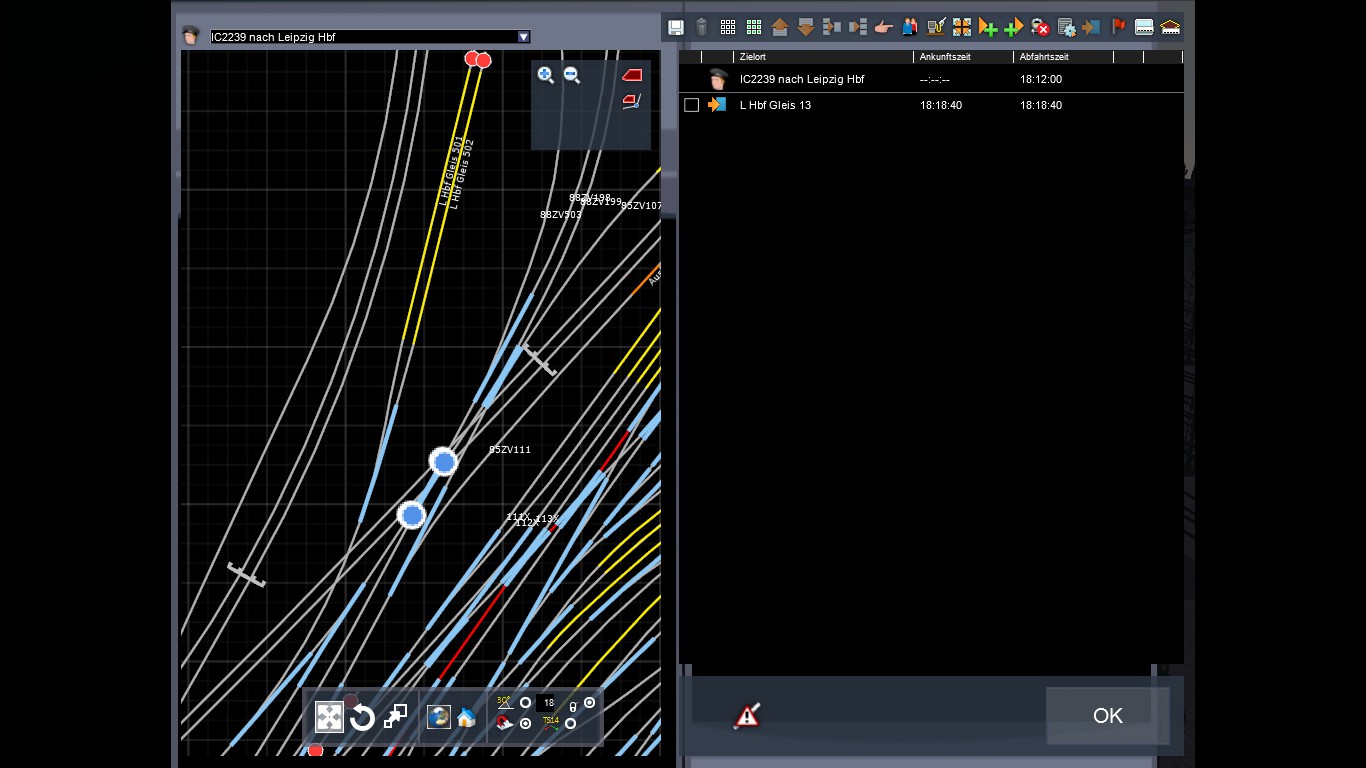This screenshot has width=1366, height=768.
Task: Zoom in on the track map
Action: [x=546, y=75]
